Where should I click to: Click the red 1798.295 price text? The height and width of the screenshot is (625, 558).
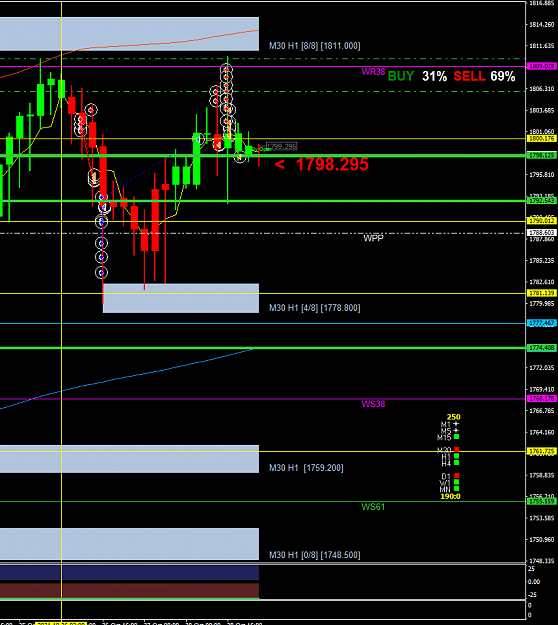[x=332, y=164]
